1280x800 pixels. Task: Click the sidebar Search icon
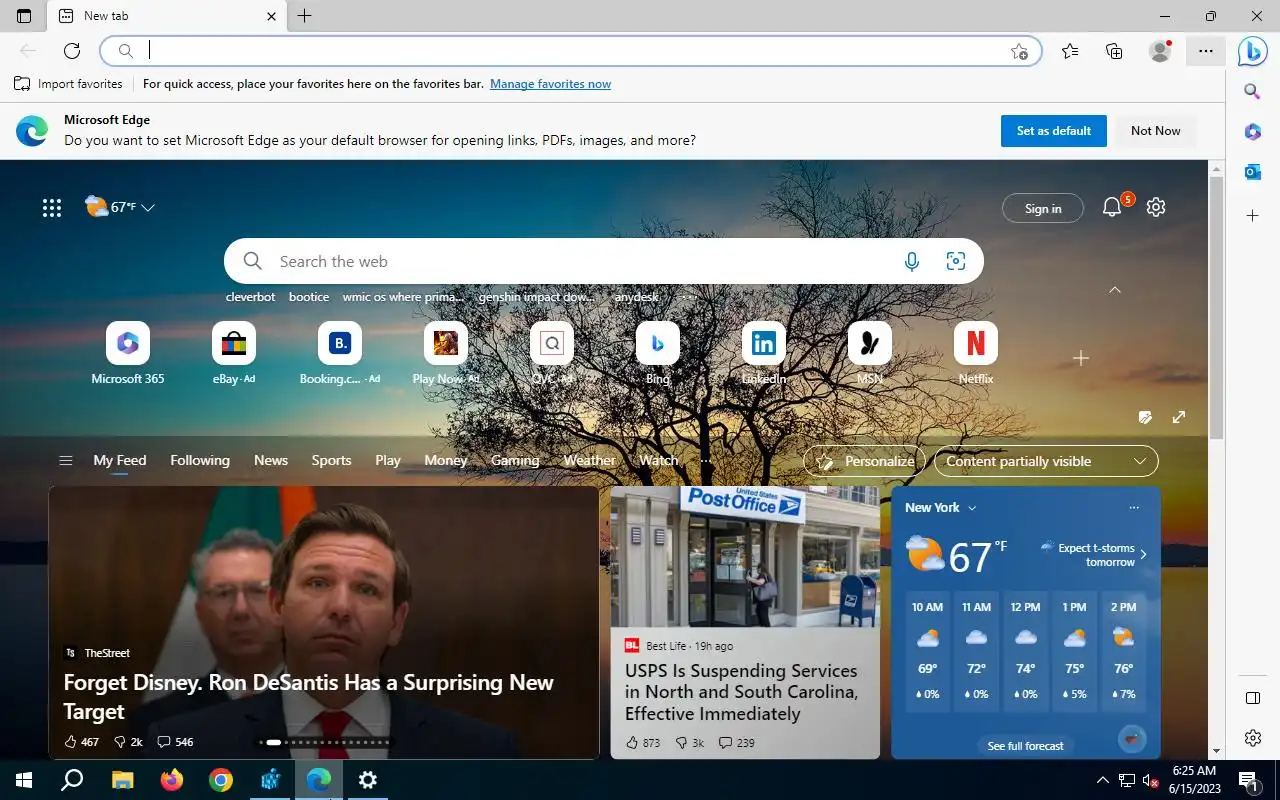coord(1252,92)
